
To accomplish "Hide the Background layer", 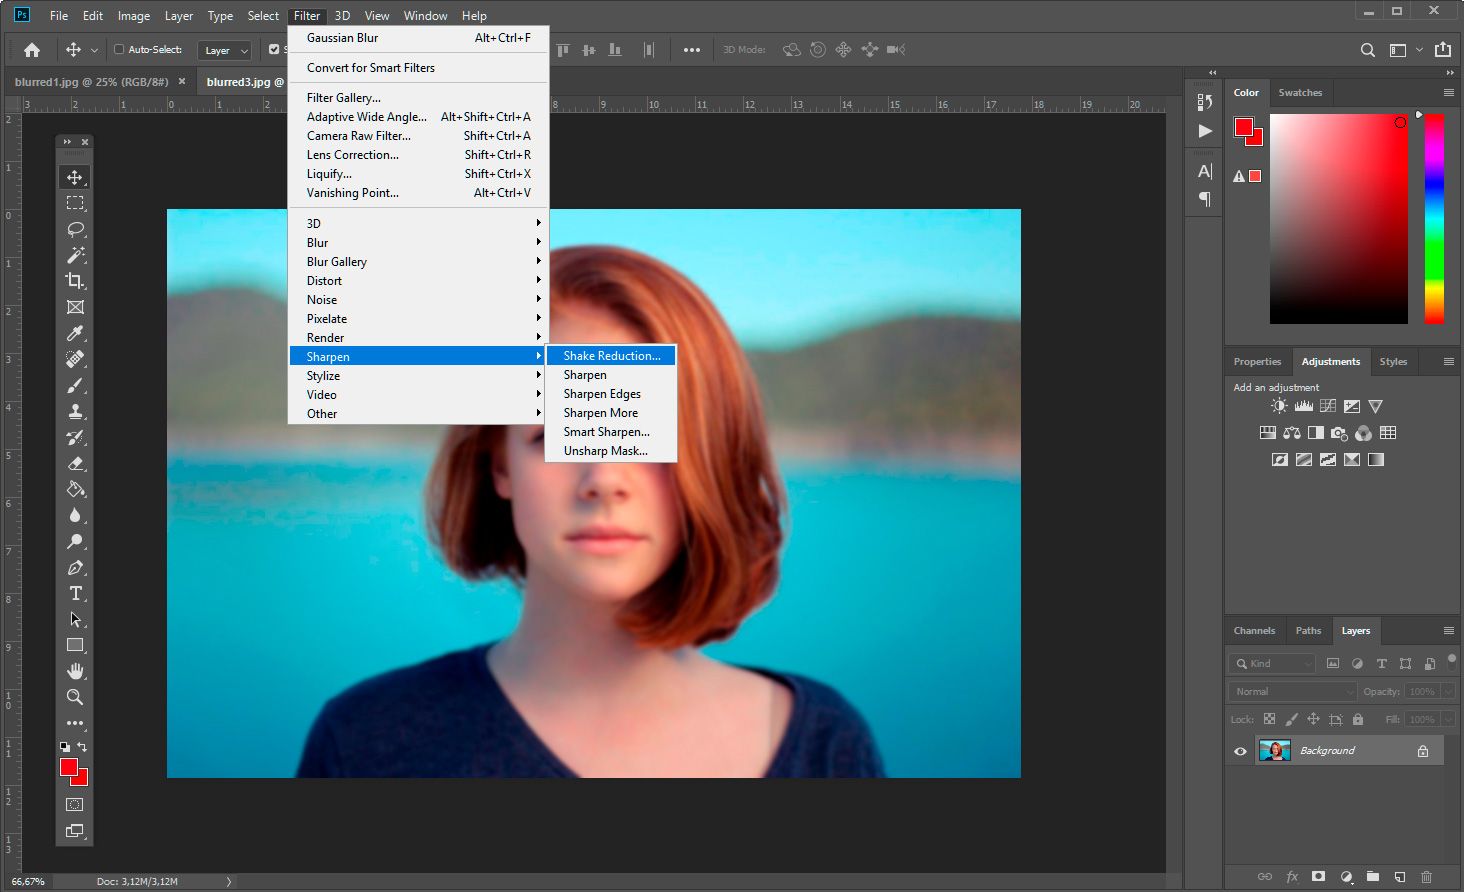I will 1240,750.
